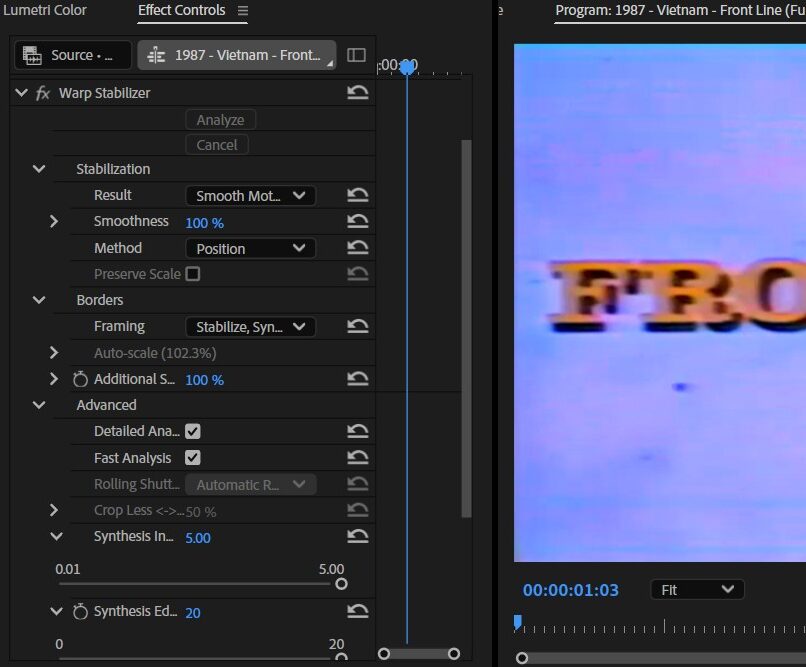This screenshot has width=806, height=667.
Task: Reset the Synthesis Edge Feather parameter
Action: 357,610
